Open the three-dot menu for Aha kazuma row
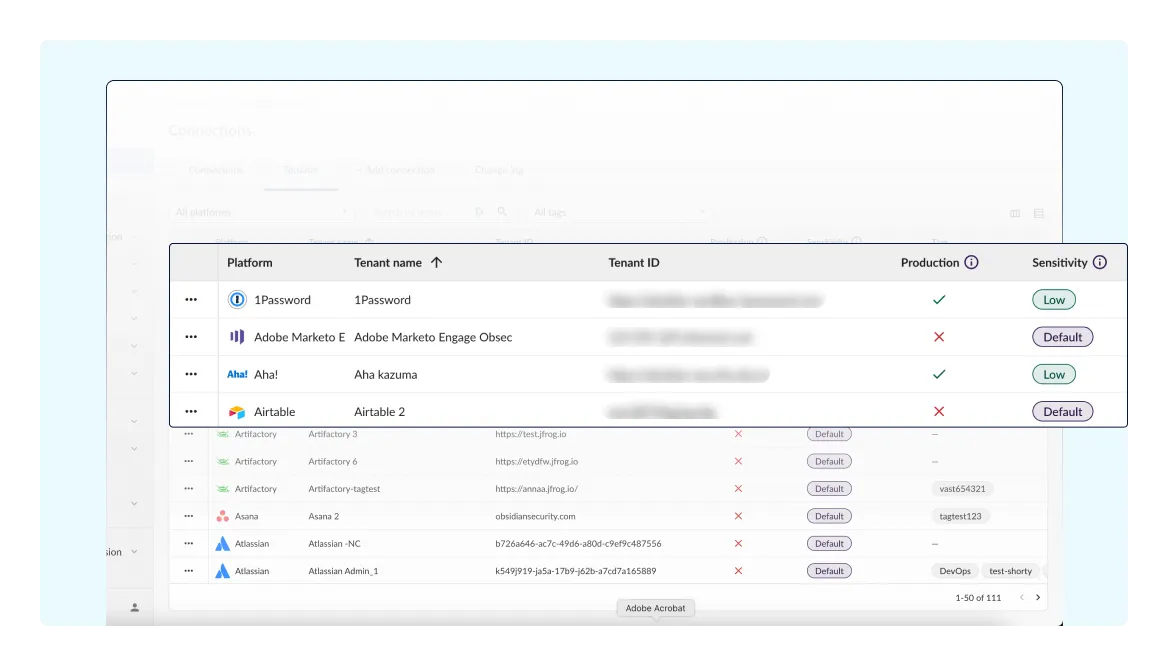 (x=191, y=374)
